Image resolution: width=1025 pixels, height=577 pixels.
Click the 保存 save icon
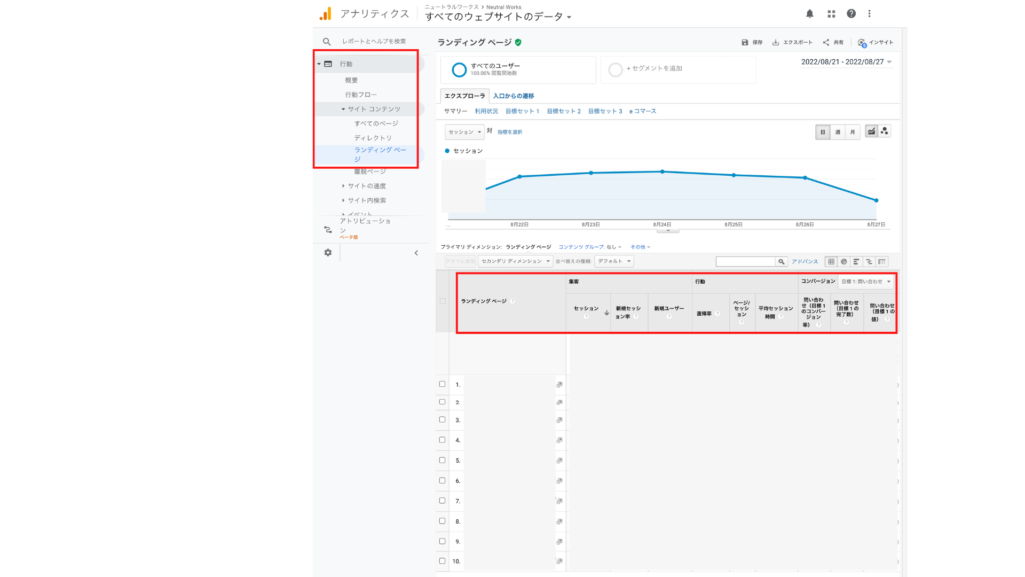(x=745, y=42)
